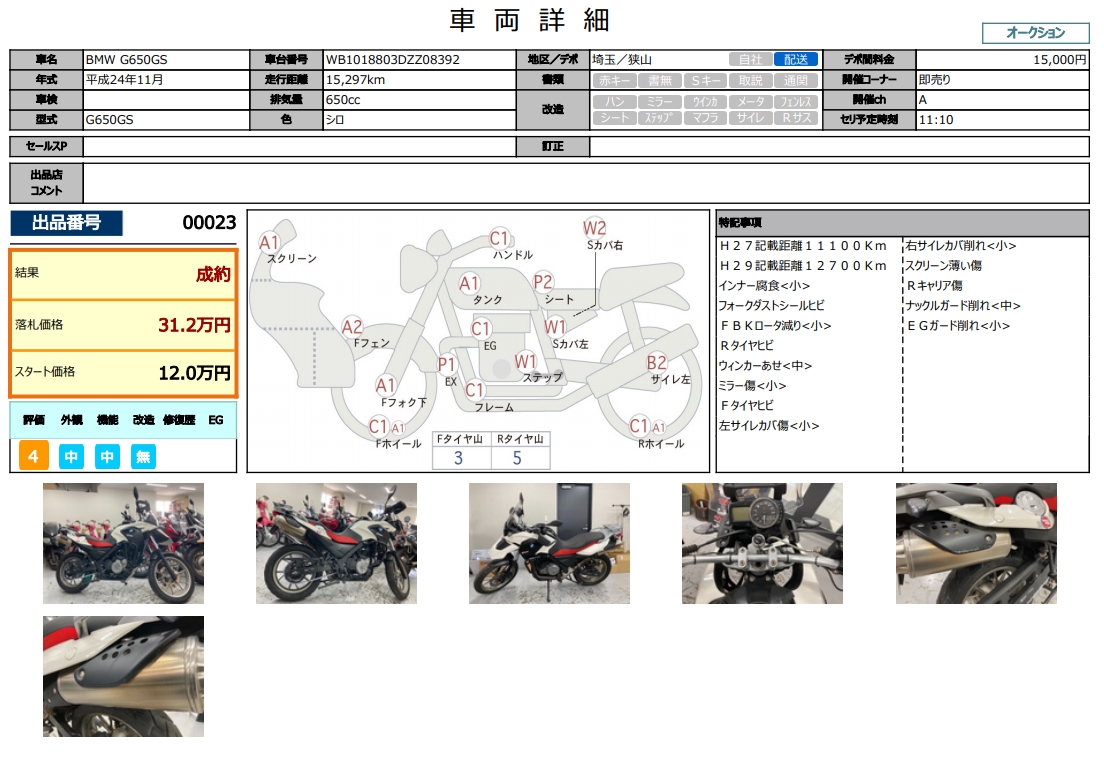
Task: Open the rear-left view motorcycle photo
Action: 337,543
